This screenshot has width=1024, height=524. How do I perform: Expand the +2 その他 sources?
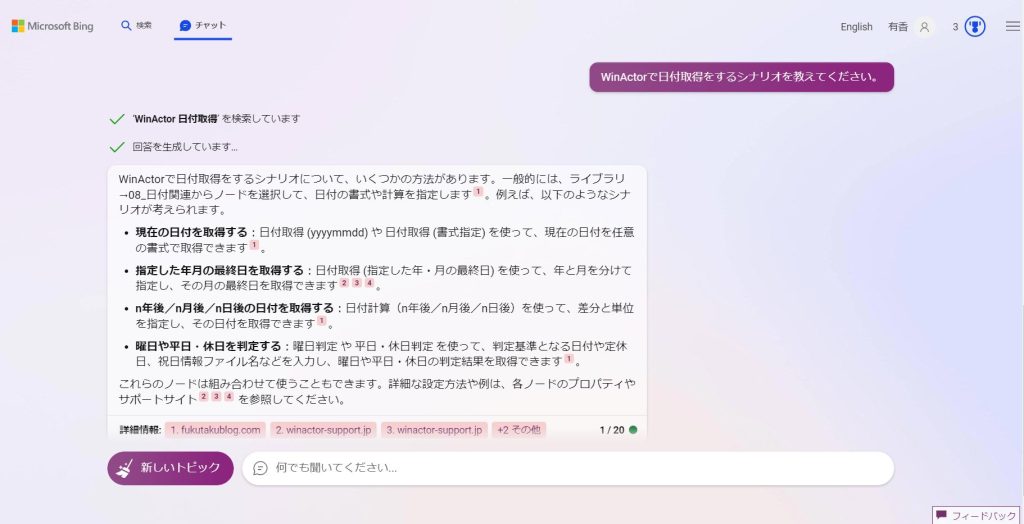519,430
